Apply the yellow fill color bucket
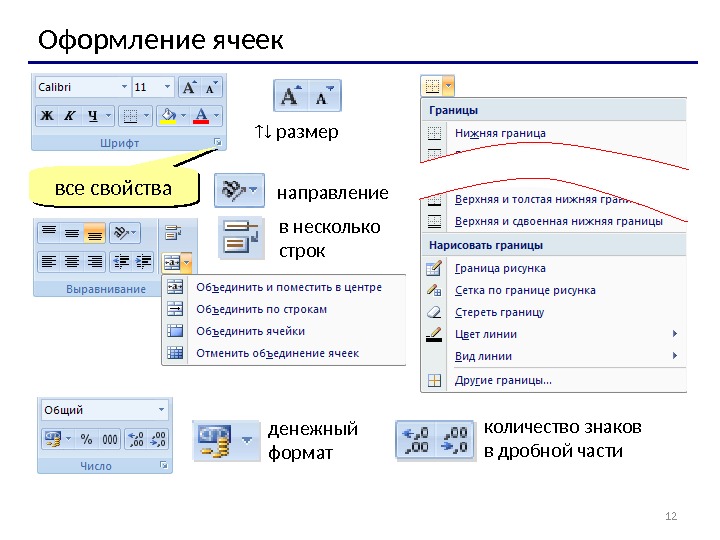The height and width of the screenshot is (540, 720). (x=169, y=116)
